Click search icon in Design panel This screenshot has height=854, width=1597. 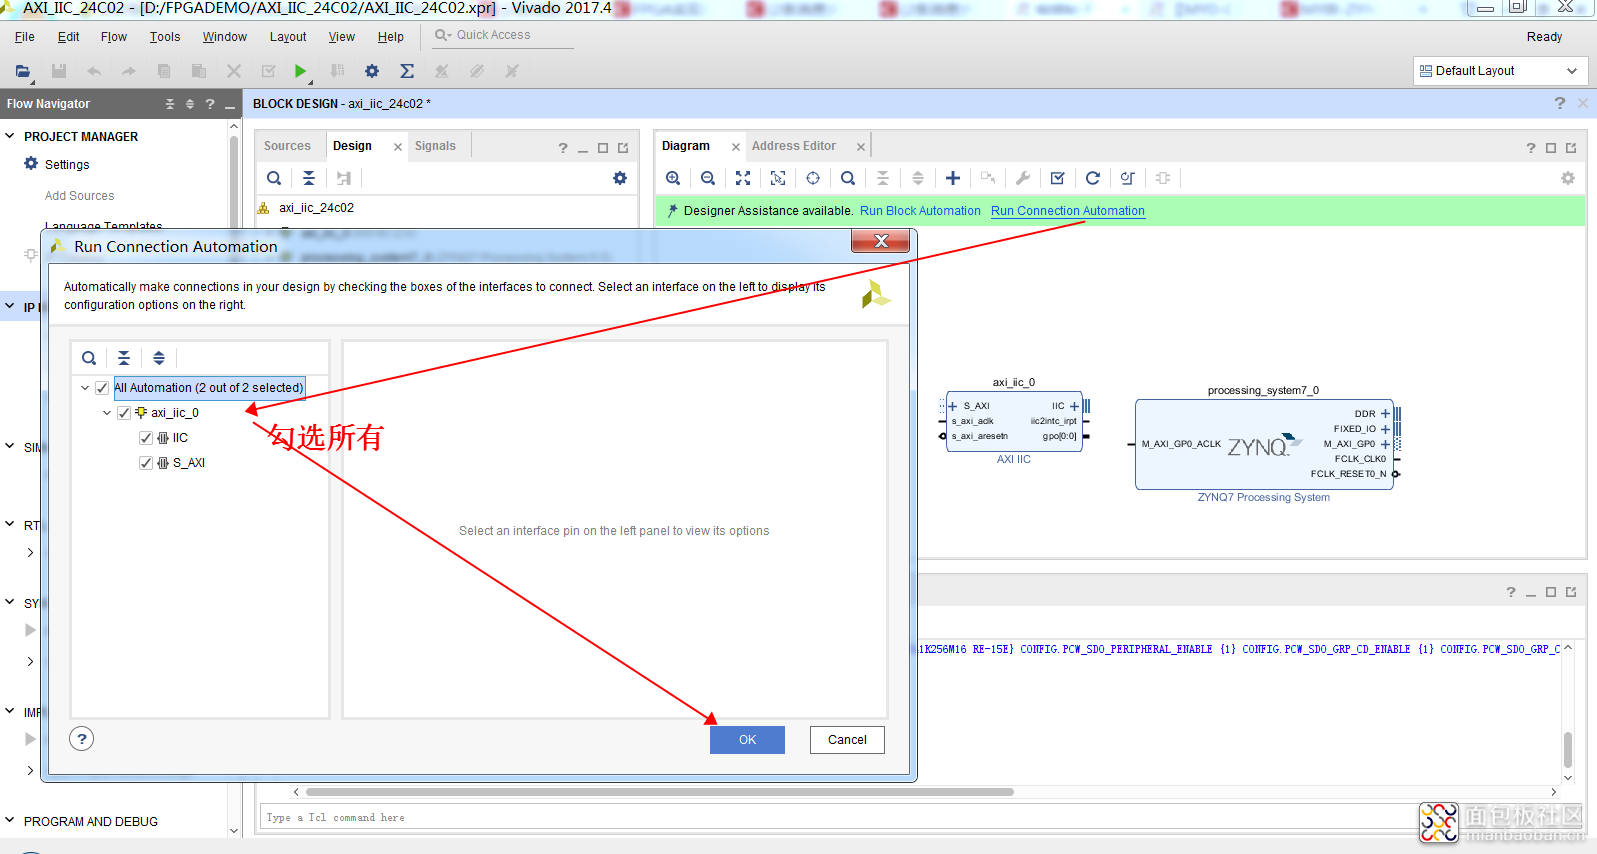274,178
